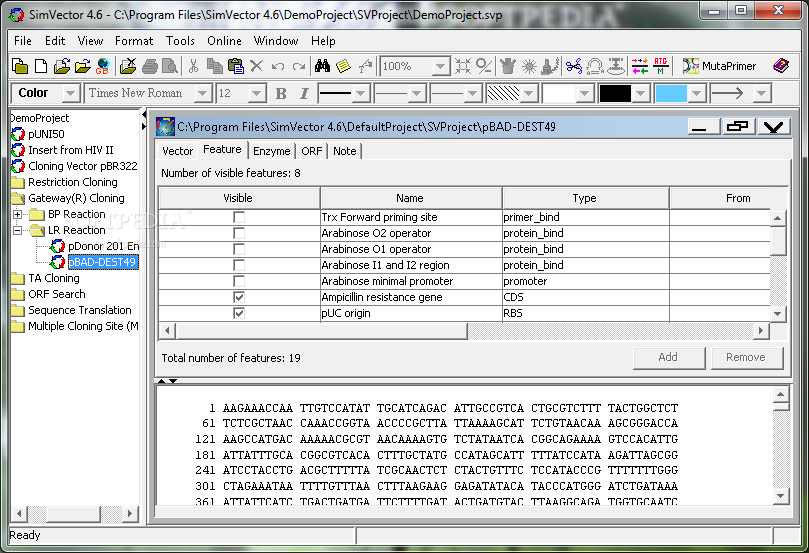Click the print icon in the toolbar
Image resolution: width=809 pixels, height=553 pixels.
150,66
